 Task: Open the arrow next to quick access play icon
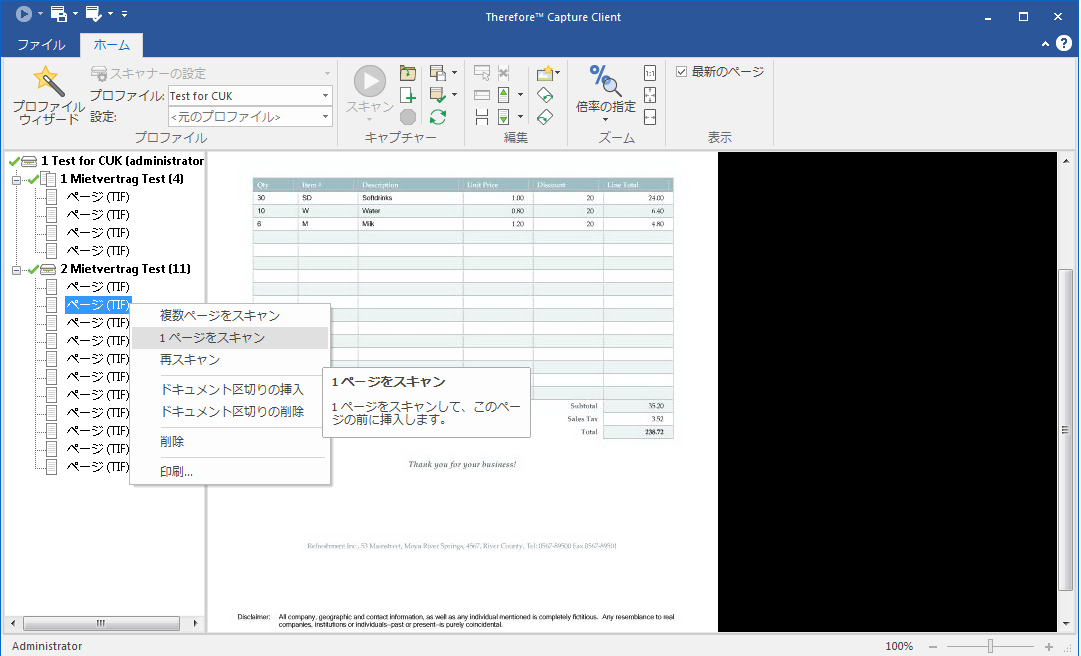[x=40, y=14]
